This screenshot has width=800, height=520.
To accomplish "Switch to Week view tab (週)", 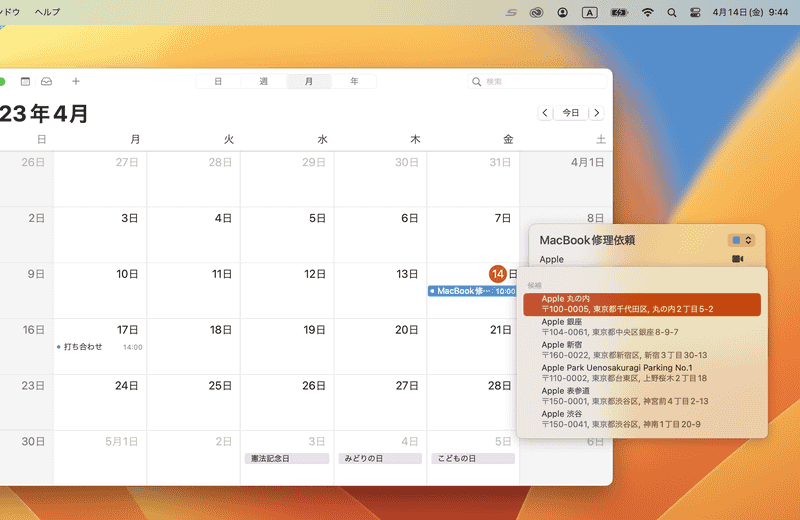I will point(263,82).
